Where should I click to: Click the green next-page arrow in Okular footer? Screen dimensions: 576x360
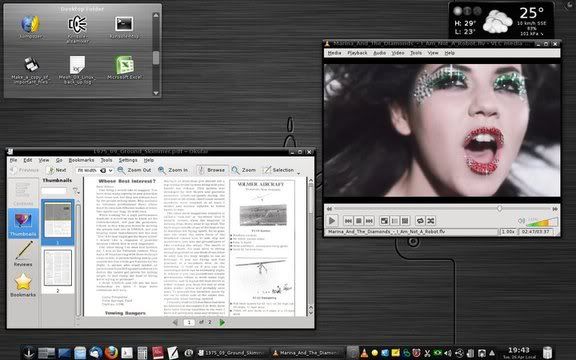222,322
